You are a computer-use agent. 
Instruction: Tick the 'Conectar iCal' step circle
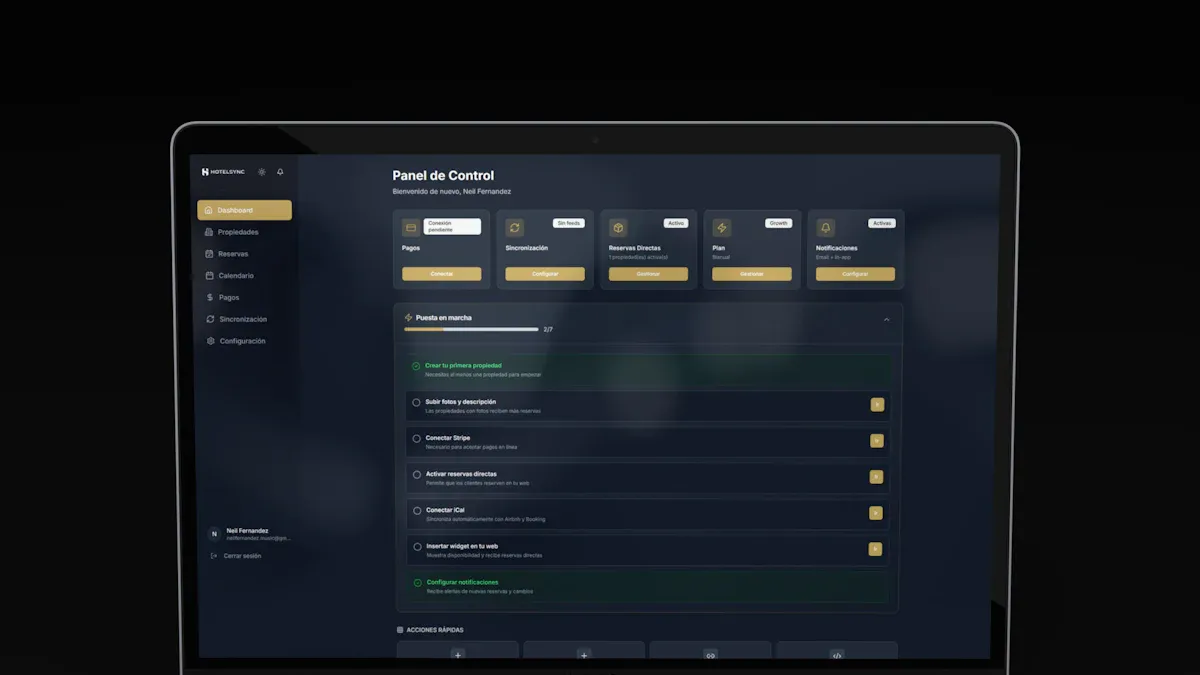pyautogui.click(x=417, y=510)
